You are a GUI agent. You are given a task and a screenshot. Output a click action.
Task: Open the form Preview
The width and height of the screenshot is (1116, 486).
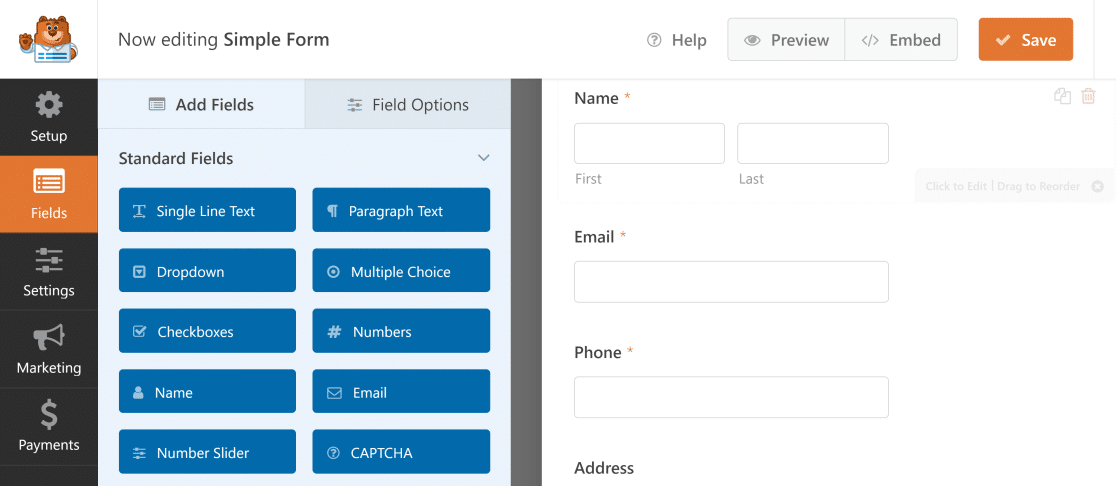point(786,40)
